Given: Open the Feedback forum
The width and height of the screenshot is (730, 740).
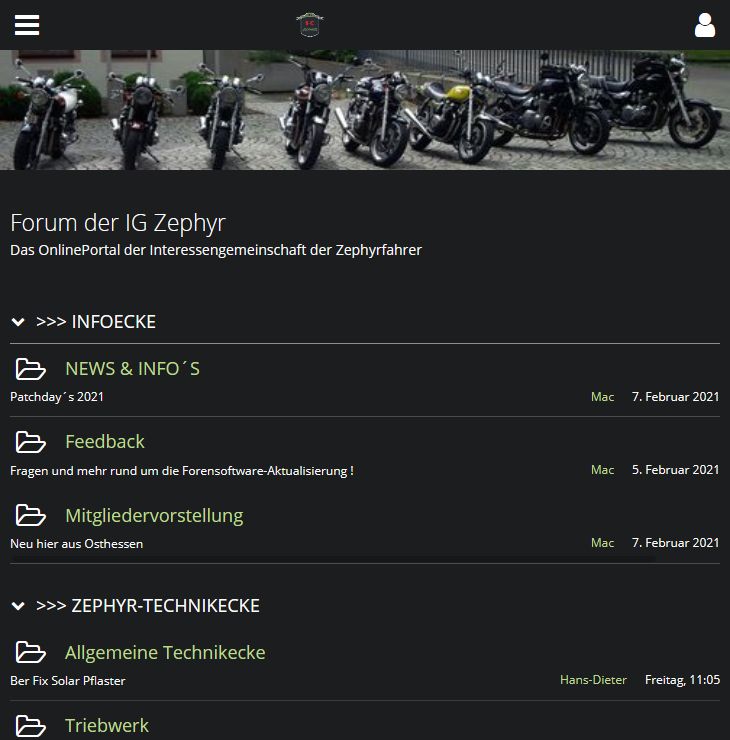Looking at the screenshot, I should (105, 442).
